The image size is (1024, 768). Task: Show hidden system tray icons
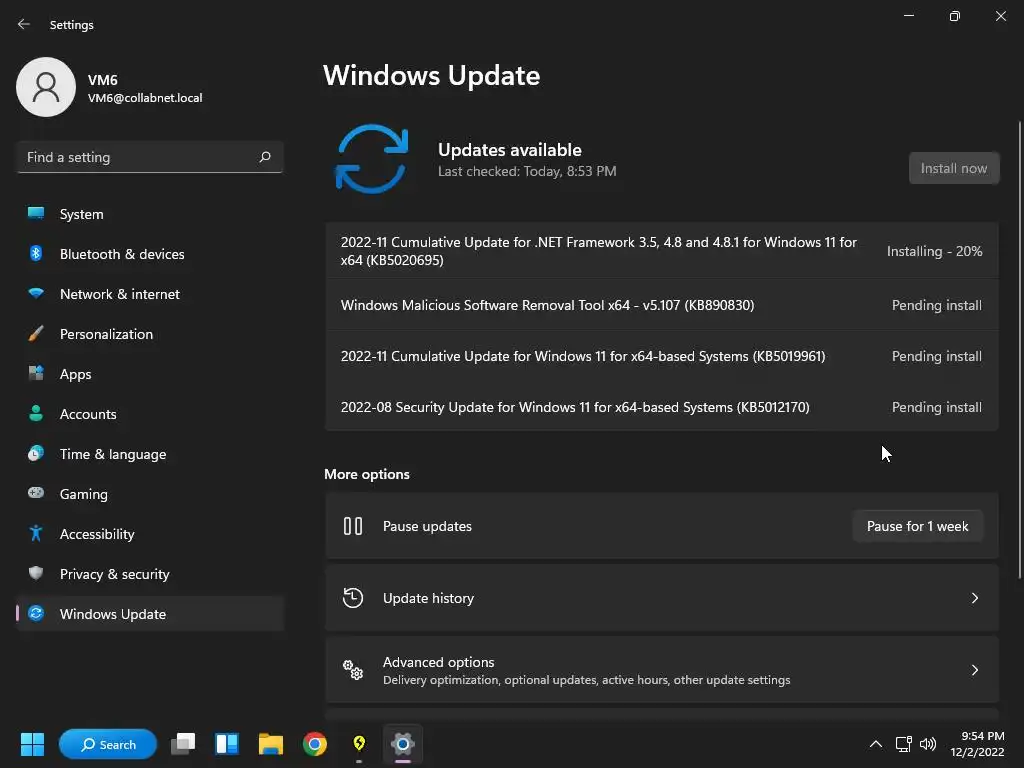[x=876, y=744]
